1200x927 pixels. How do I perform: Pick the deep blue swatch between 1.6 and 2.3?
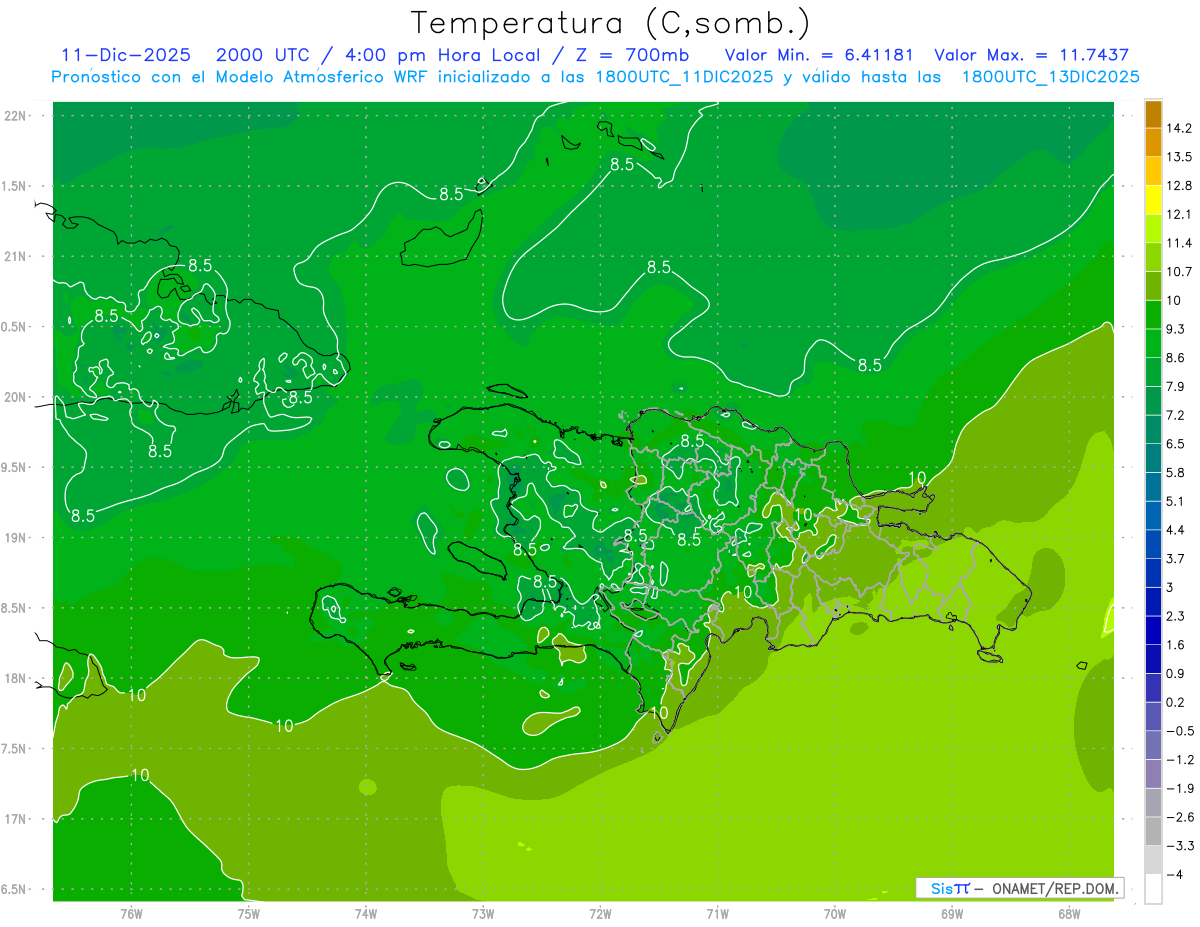coord(1153,631)
